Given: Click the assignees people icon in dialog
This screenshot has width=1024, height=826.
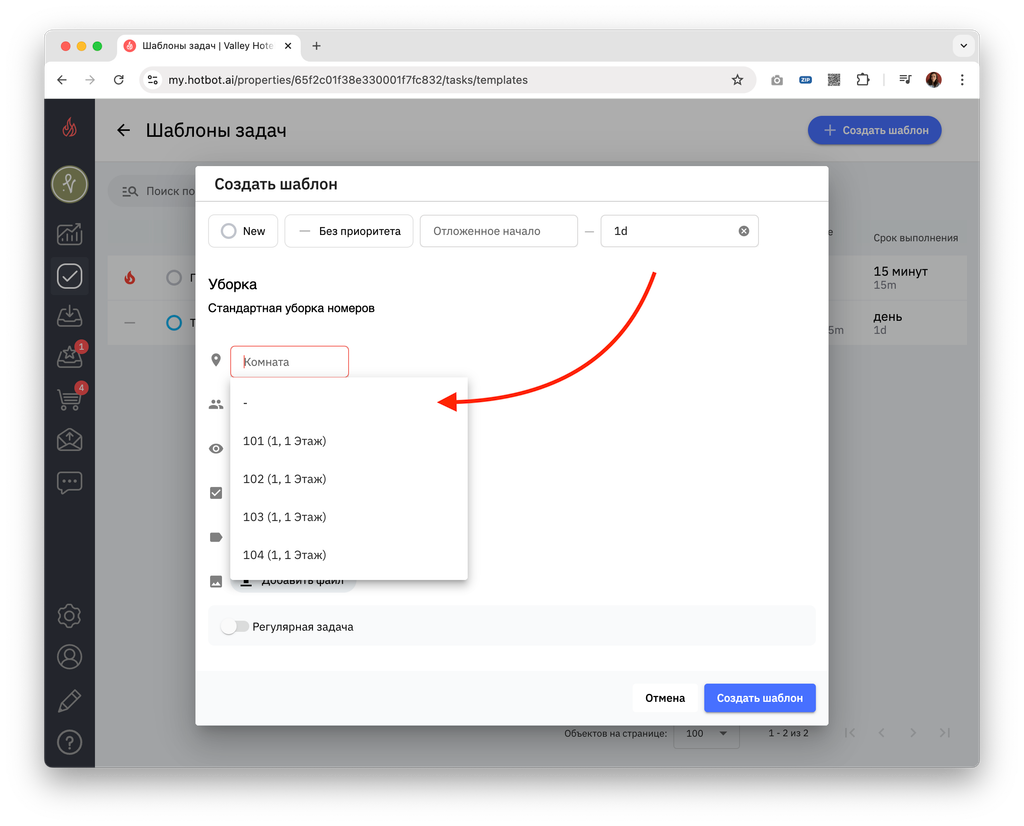Looking at the screenshot, I should pos(216,405).
